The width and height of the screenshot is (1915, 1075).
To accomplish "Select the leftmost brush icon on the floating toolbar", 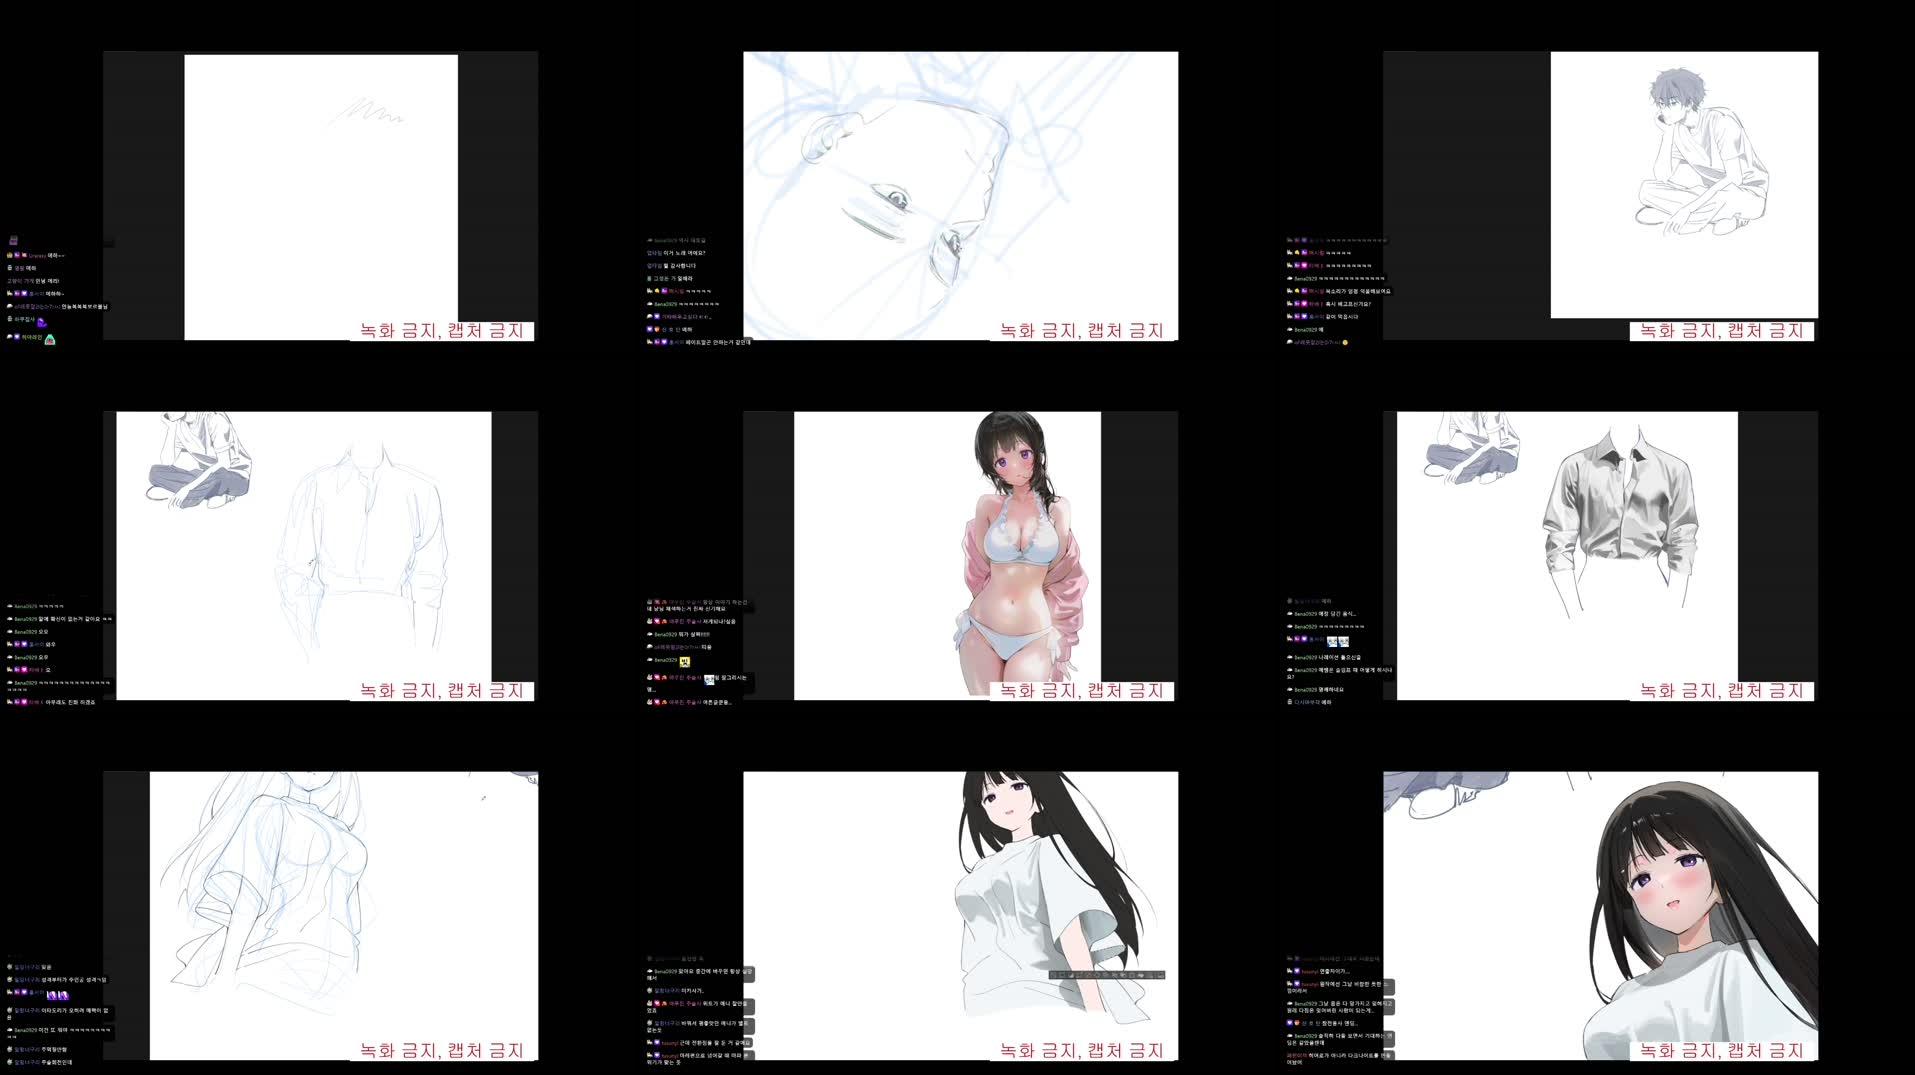I will click(1052, 974).
